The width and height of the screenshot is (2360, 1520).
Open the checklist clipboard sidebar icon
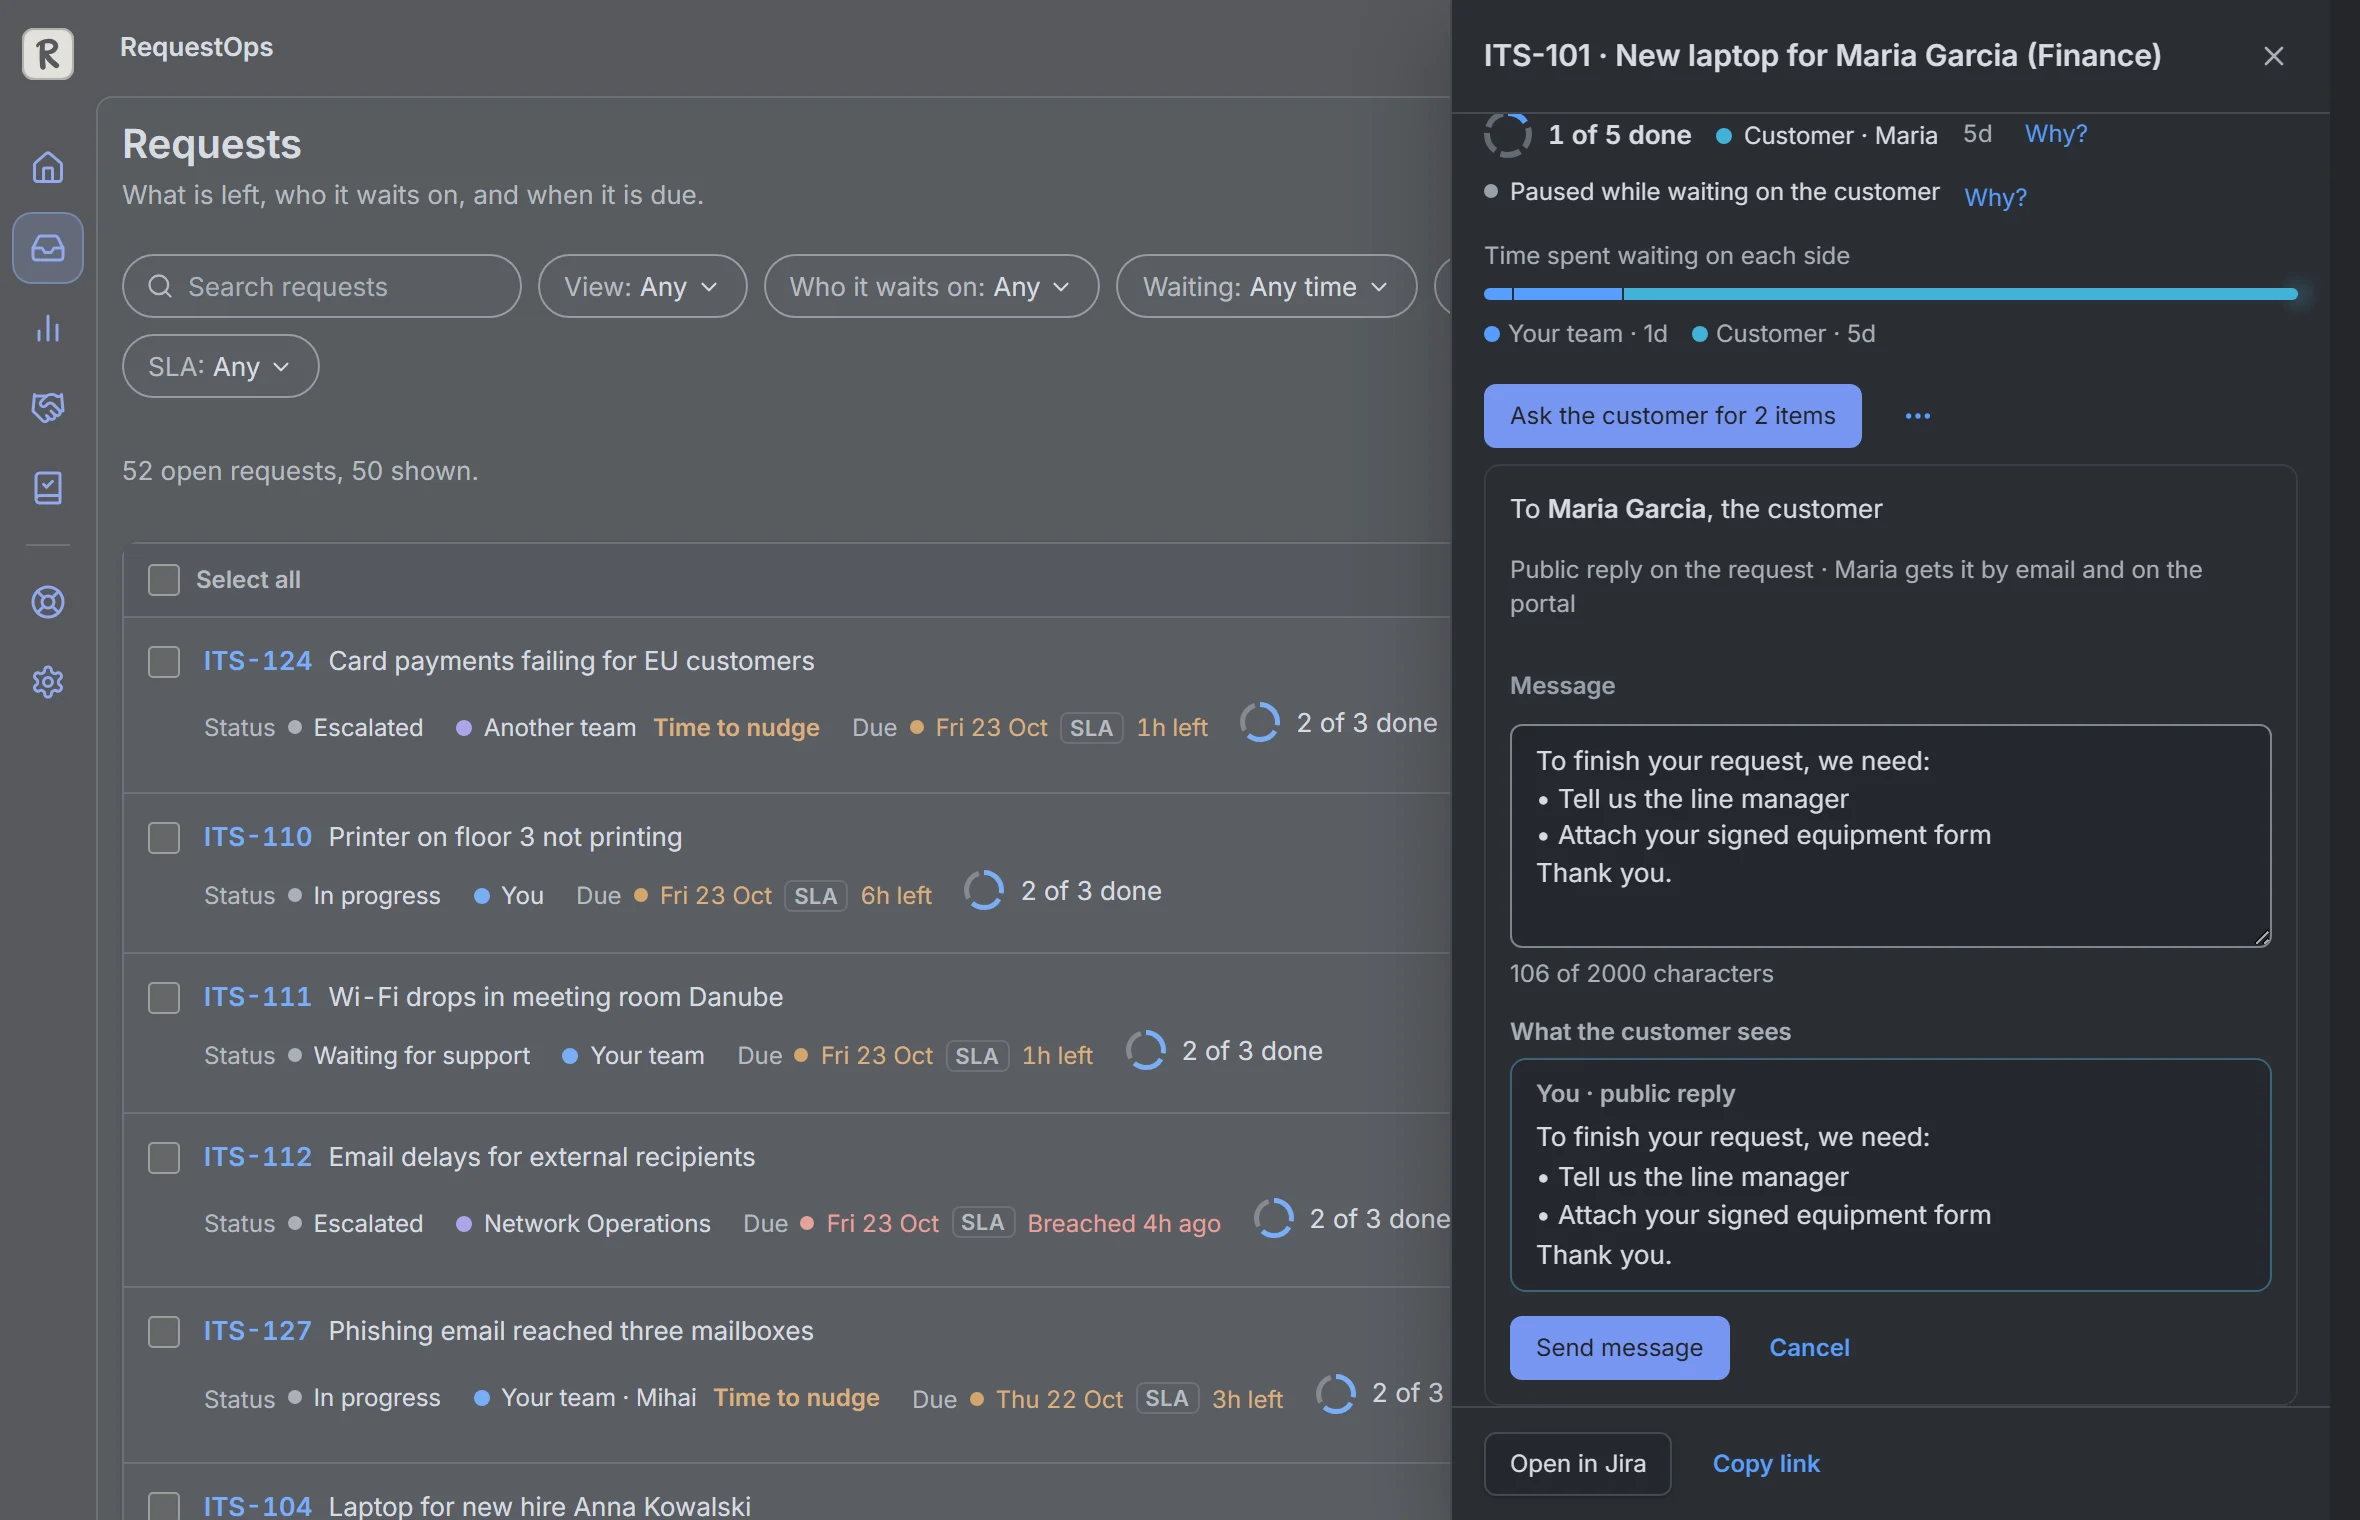48,488
